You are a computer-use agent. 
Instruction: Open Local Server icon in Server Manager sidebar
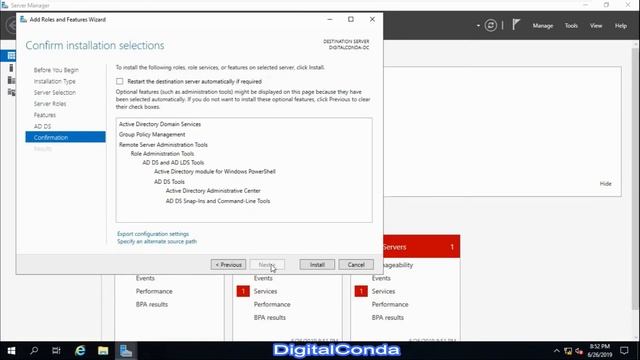pyautogui.click(x=11, y=68)
